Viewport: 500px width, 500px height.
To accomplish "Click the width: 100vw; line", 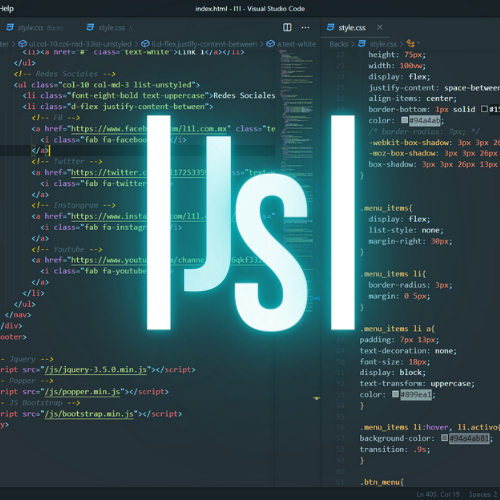I will [x=397, y=65].
